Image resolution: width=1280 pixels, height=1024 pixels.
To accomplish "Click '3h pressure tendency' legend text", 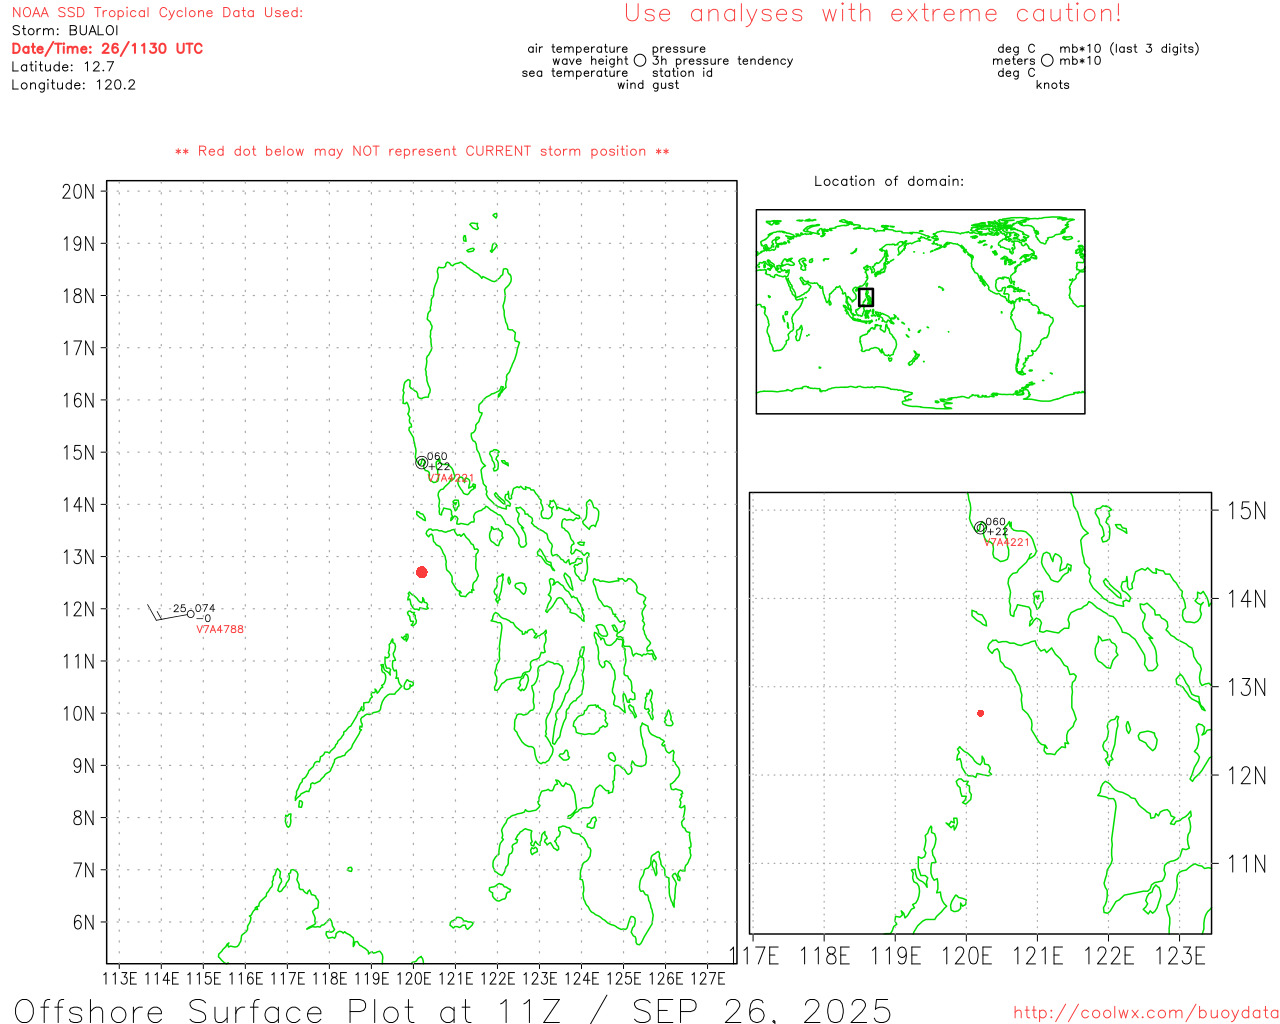I will 723,61.
